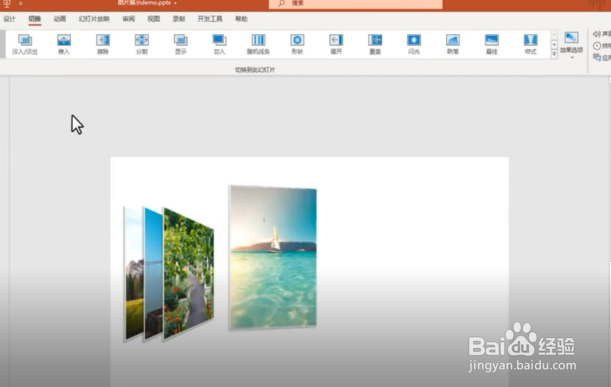Apply the Random Bars (随机线条) transition
Viewport: 611px width, 387px height.
point(258,44)
